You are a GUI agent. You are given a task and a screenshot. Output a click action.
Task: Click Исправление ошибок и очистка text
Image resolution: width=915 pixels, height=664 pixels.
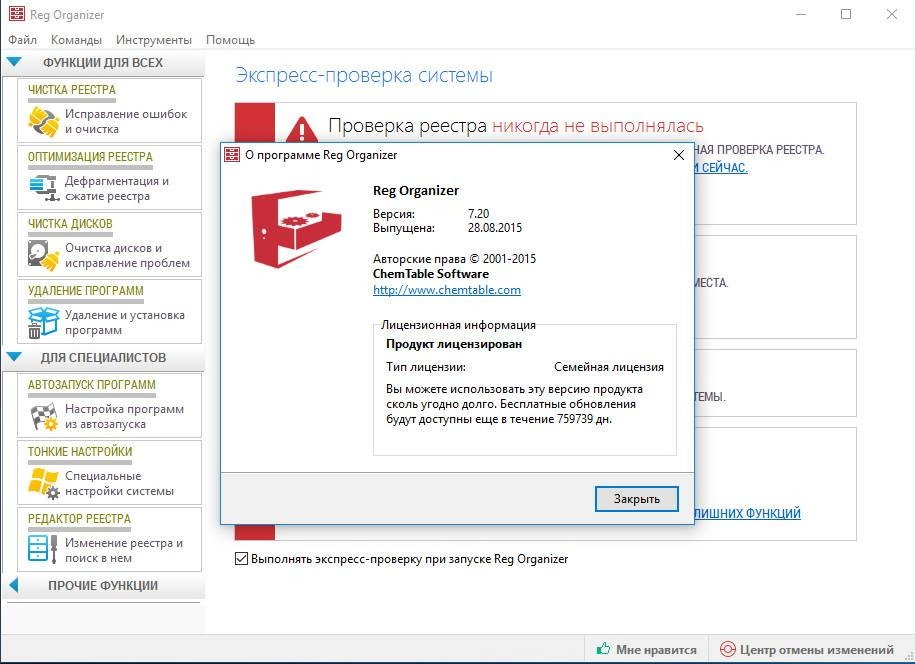(126, 121)
